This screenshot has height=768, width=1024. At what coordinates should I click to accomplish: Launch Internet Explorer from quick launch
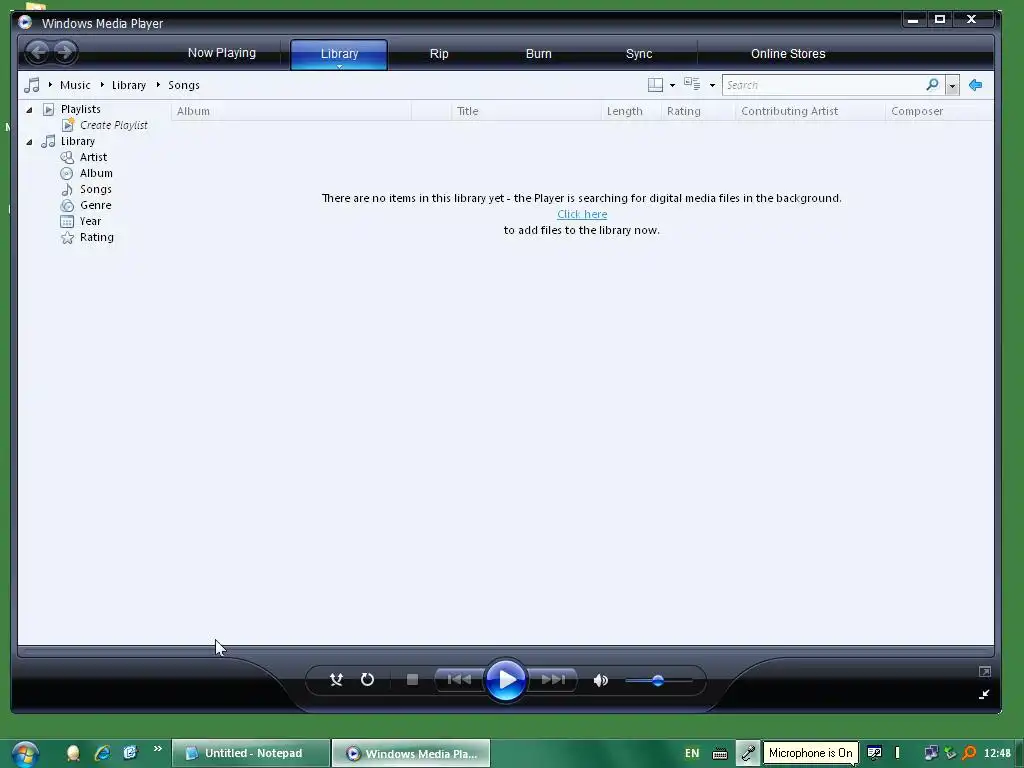(x=102, y=753)
